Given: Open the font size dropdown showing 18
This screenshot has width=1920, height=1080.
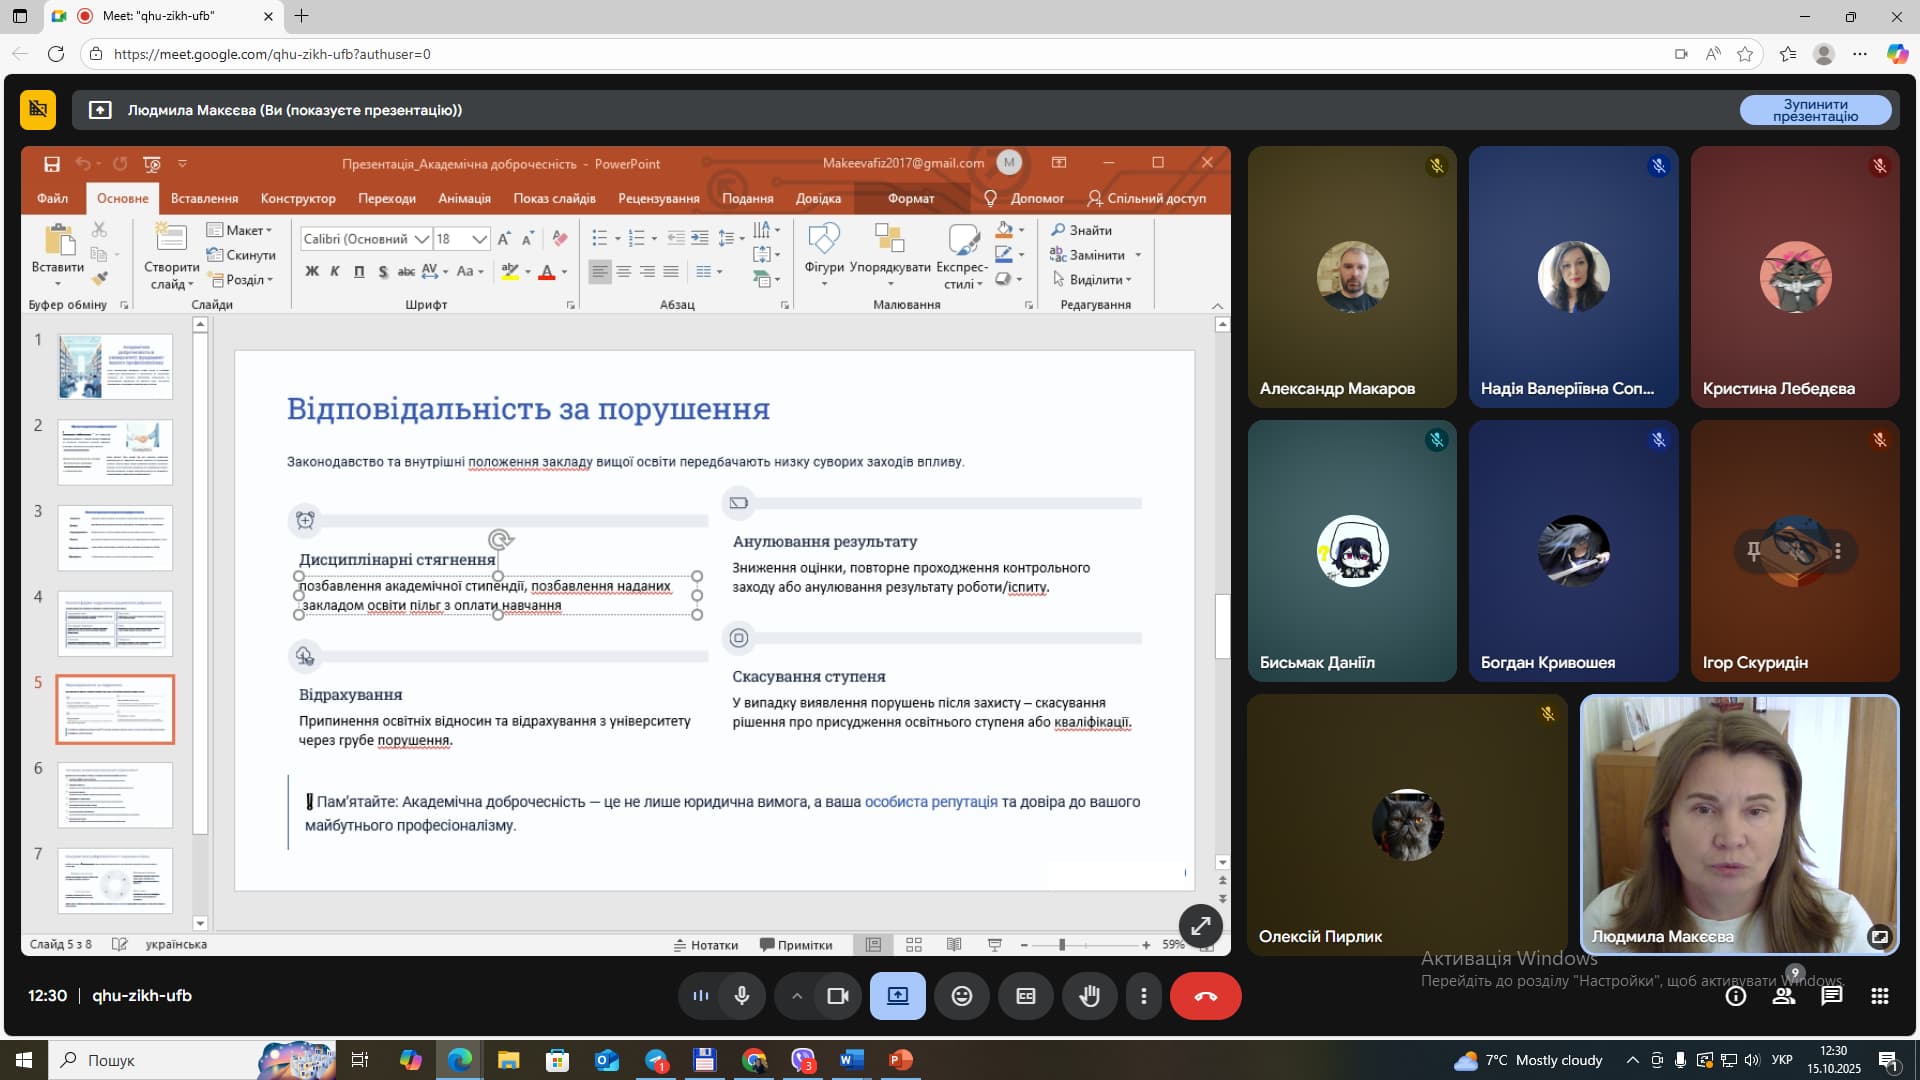Looking at the screenshot, I should 479,239.
